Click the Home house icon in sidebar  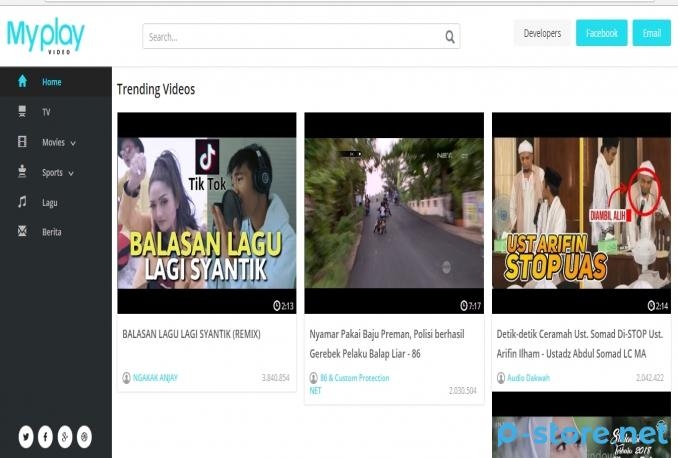(22, 82)
